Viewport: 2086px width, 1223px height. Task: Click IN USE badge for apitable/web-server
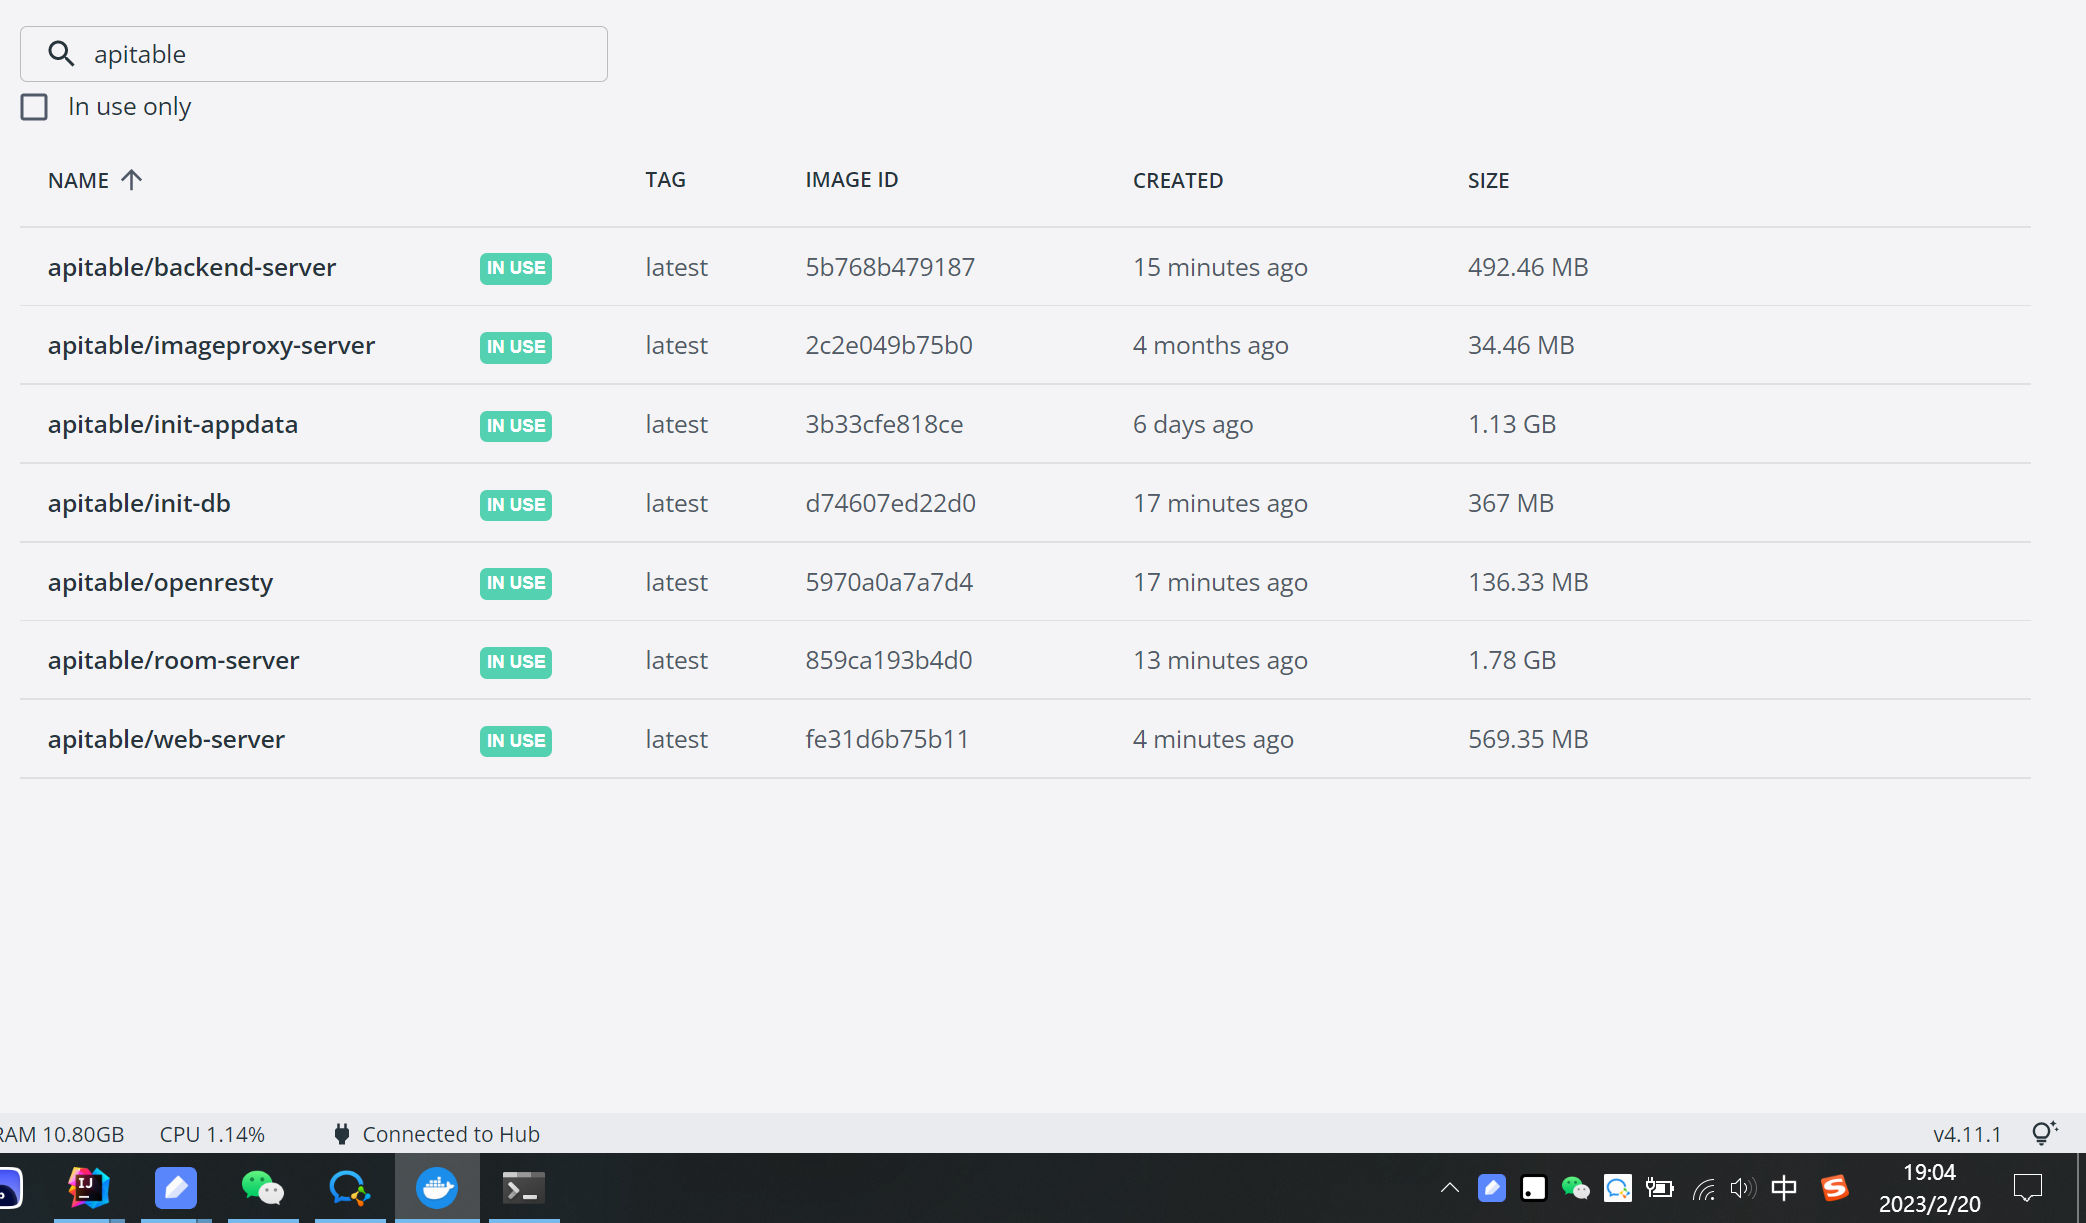coord(515,741)
